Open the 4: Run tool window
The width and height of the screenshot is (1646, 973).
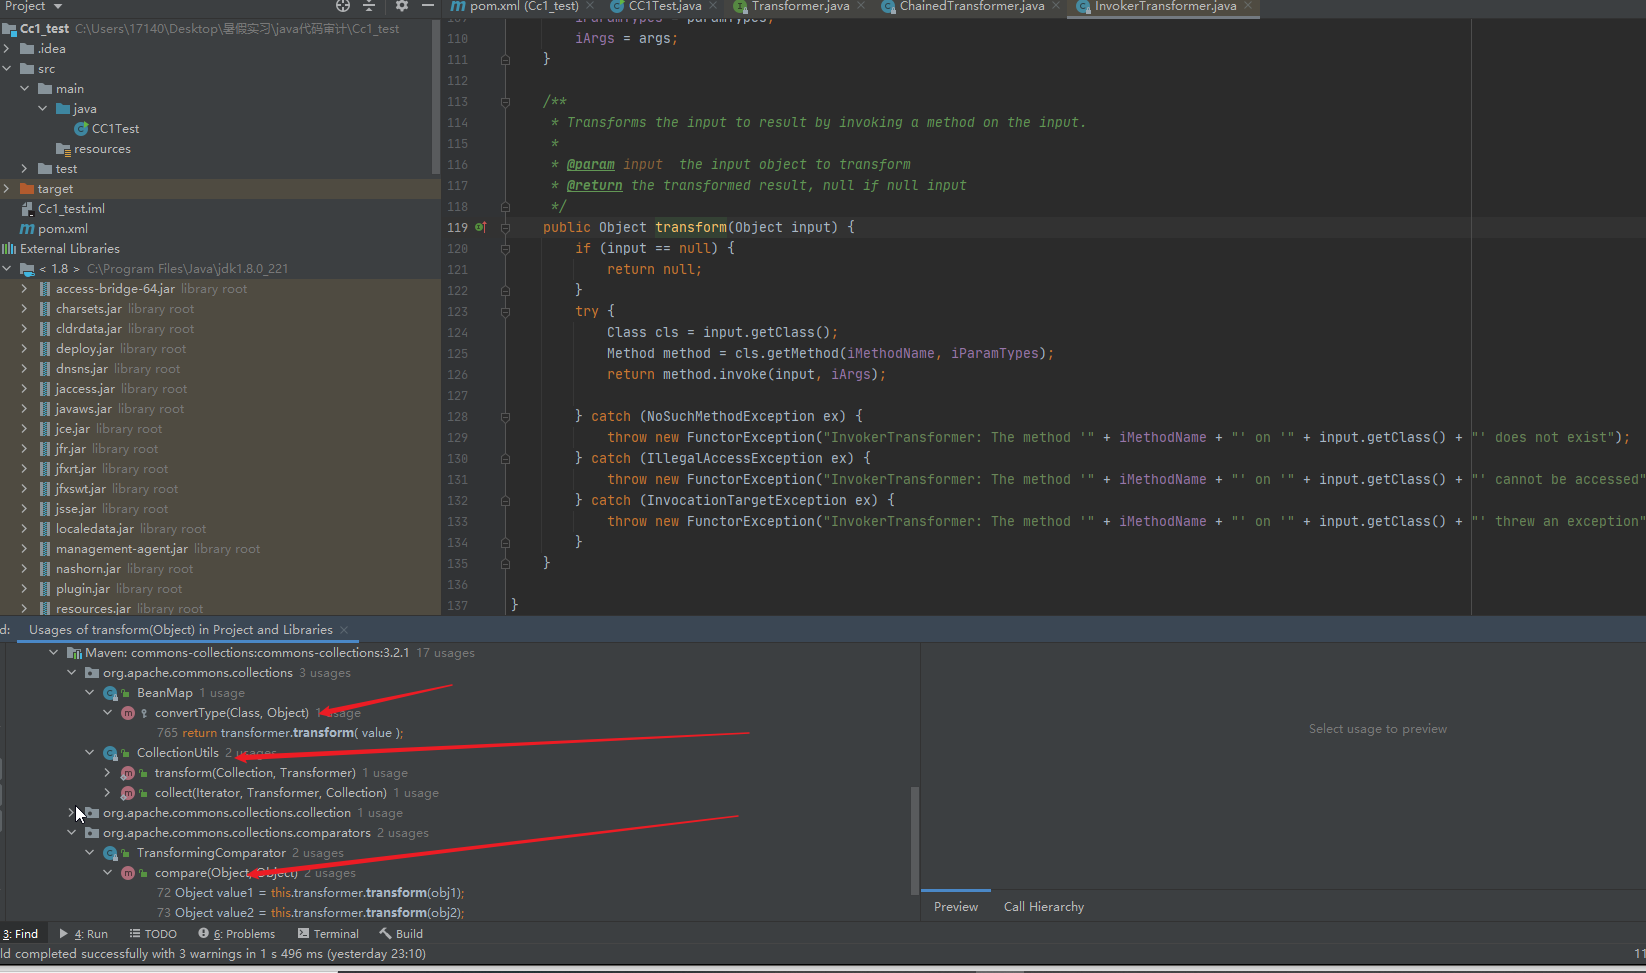(x=83, y=934)
